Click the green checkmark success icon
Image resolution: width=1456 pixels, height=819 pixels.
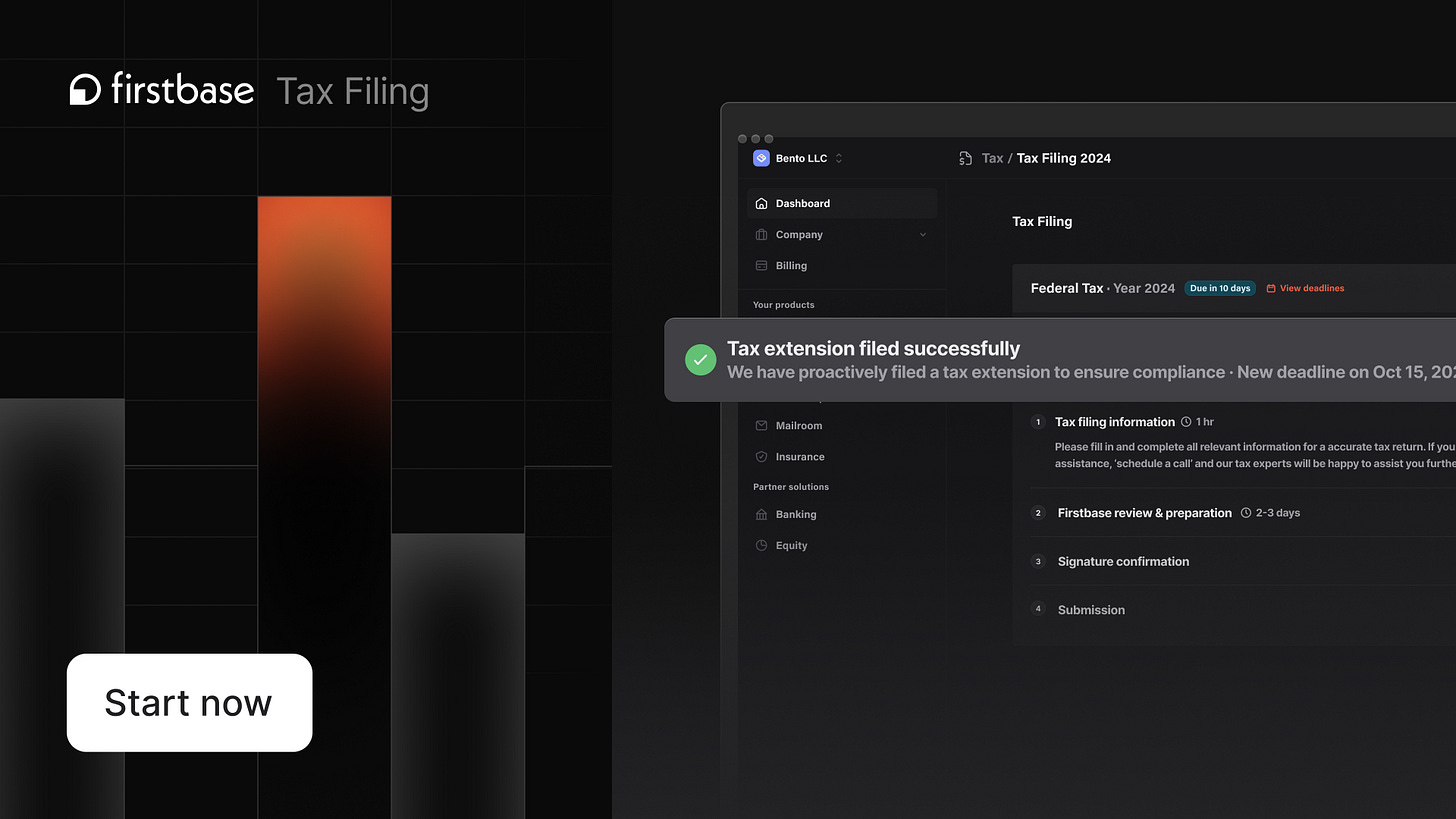(x=700, y=360)
